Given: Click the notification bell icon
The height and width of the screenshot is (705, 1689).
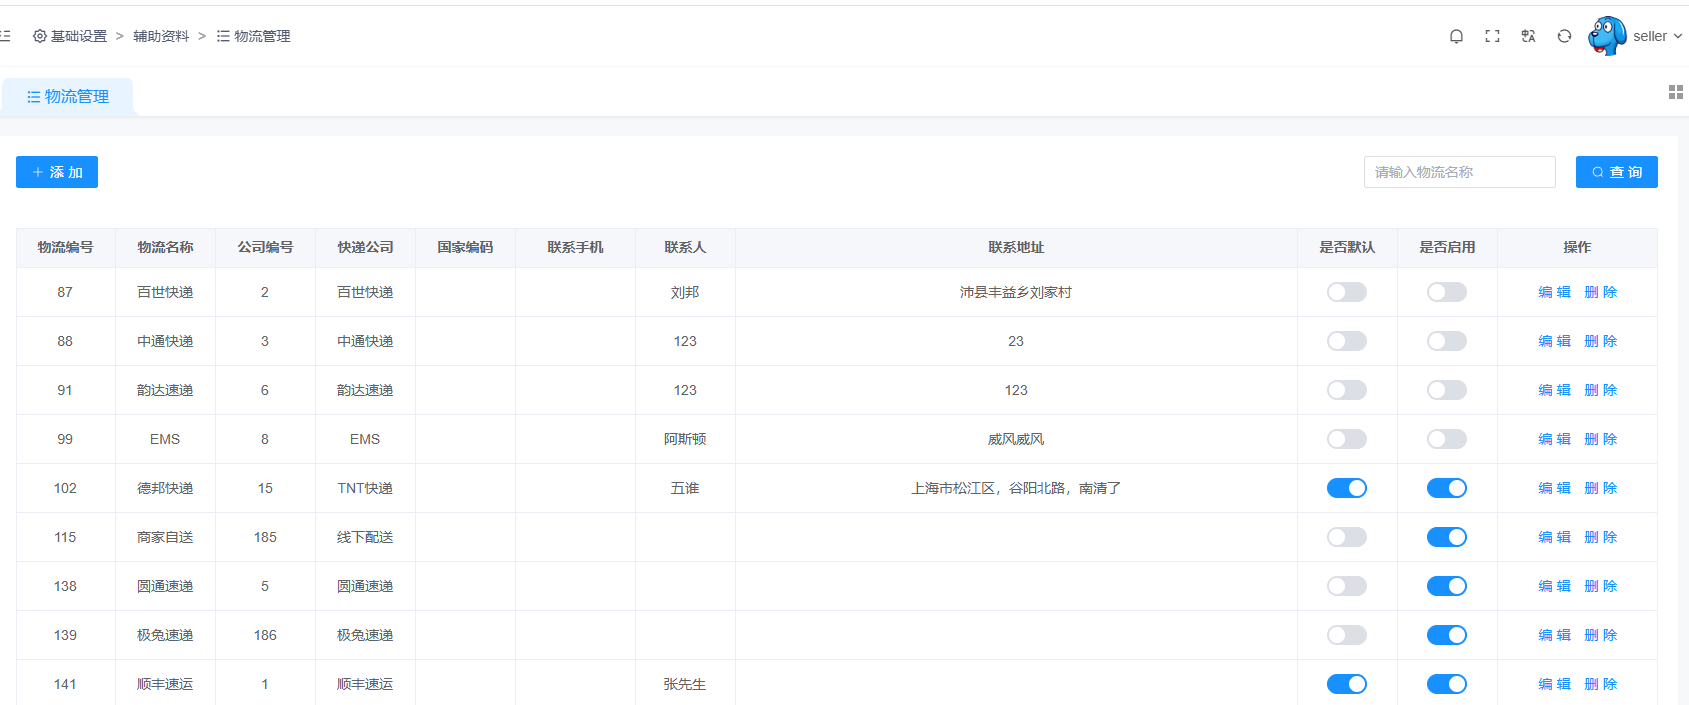Looking at the screenshot, I should coord(1456,36).
